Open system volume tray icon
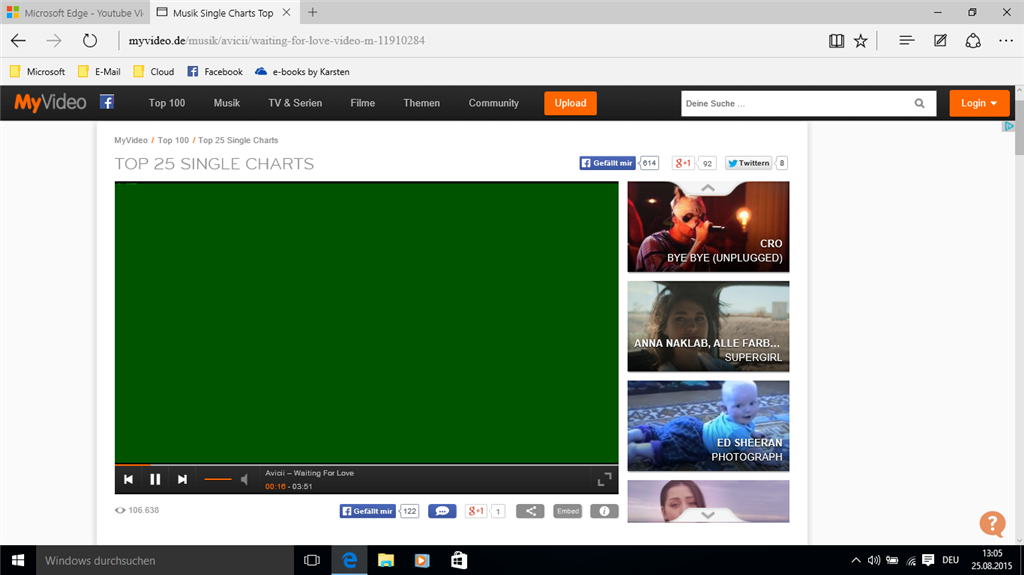The height and width of the screenshot is (575, 1024). click(874, 560)
